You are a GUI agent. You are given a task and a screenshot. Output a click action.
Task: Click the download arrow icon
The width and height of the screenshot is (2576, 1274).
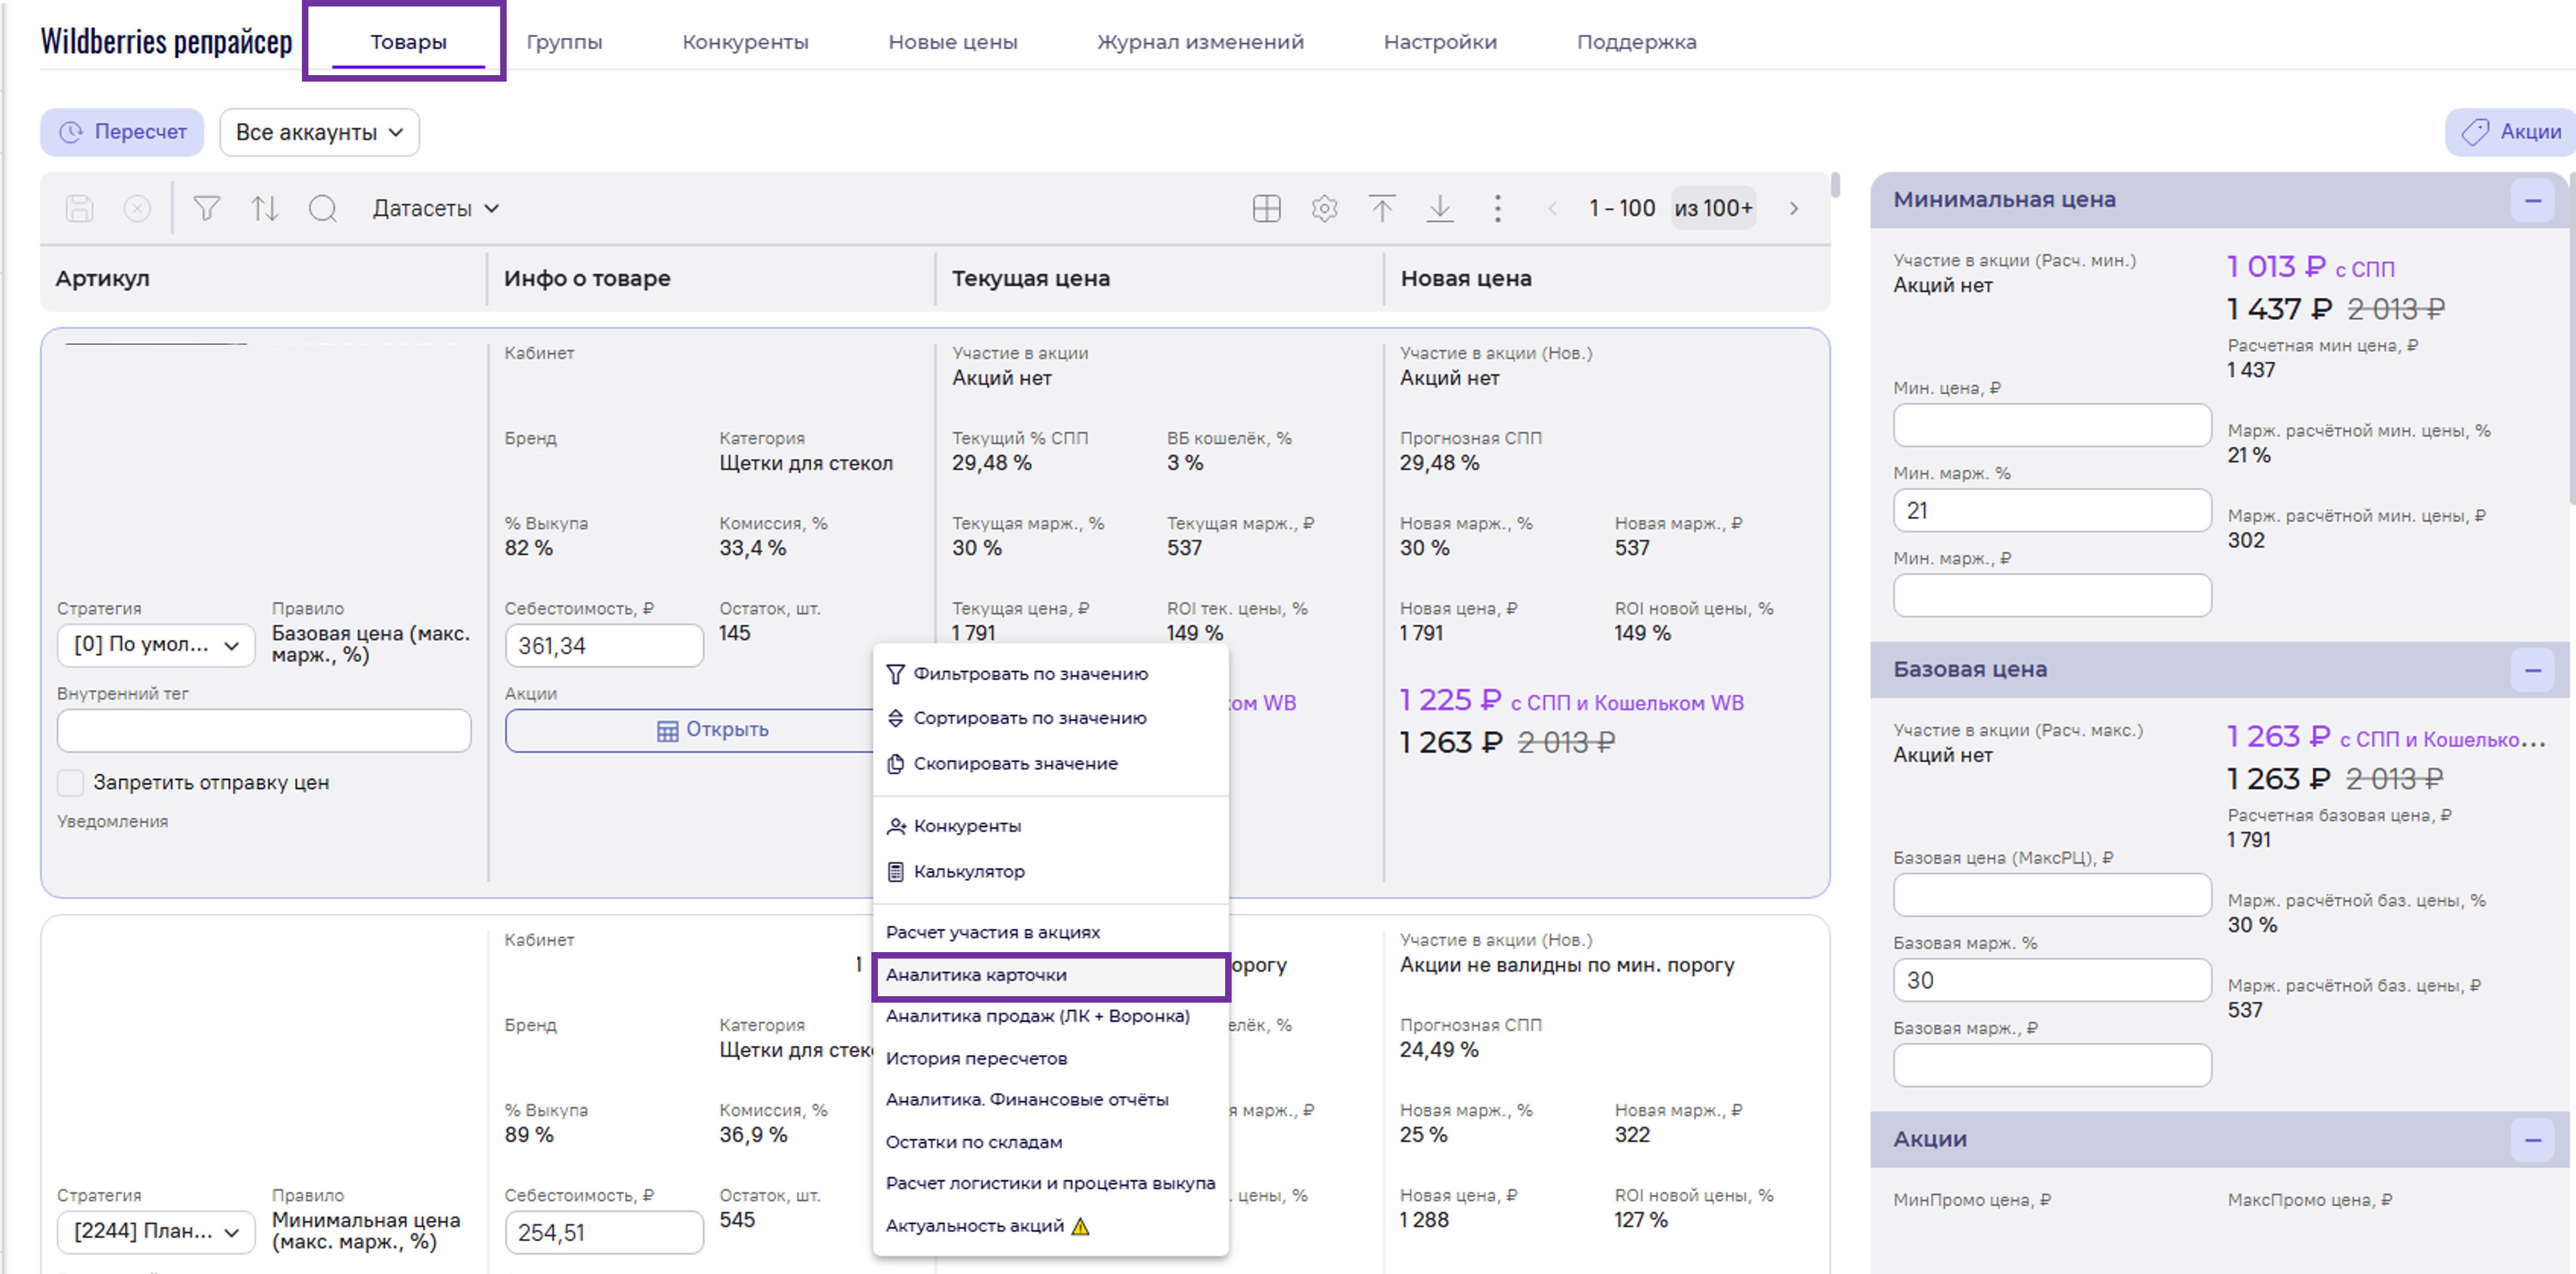pos(1440,208)
